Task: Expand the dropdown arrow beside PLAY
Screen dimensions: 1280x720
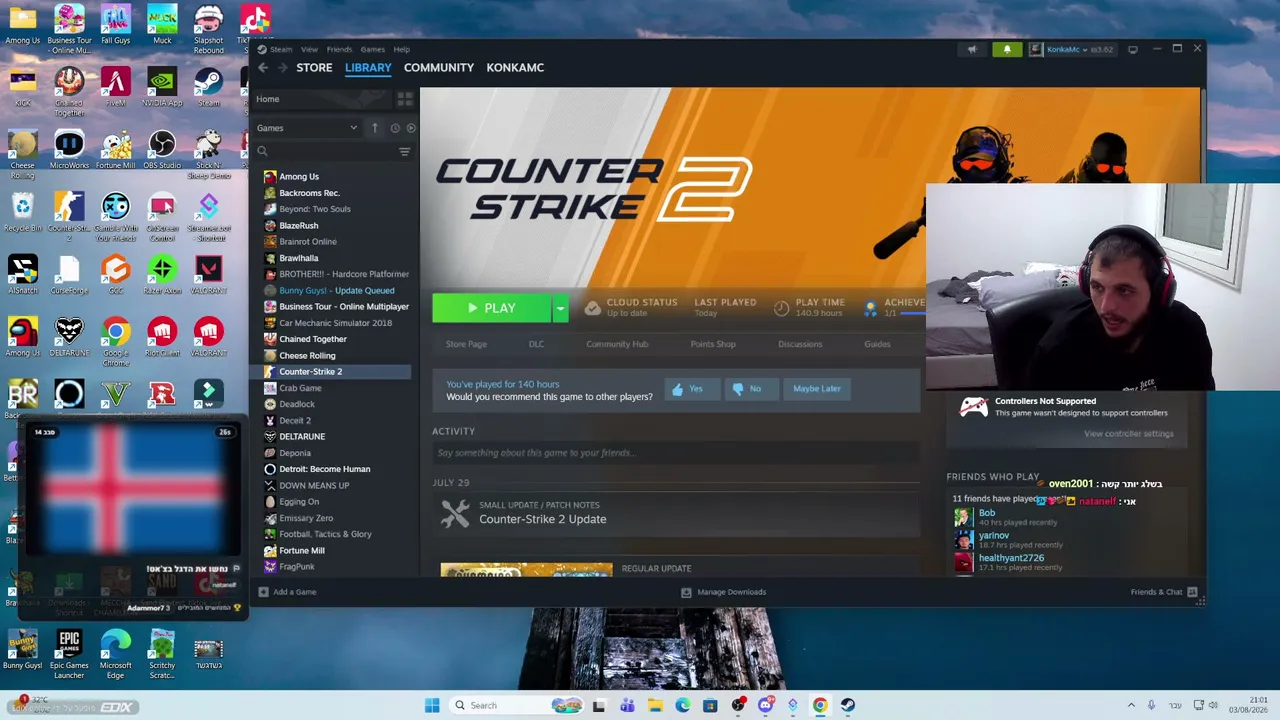Action: tap(561, 308)
